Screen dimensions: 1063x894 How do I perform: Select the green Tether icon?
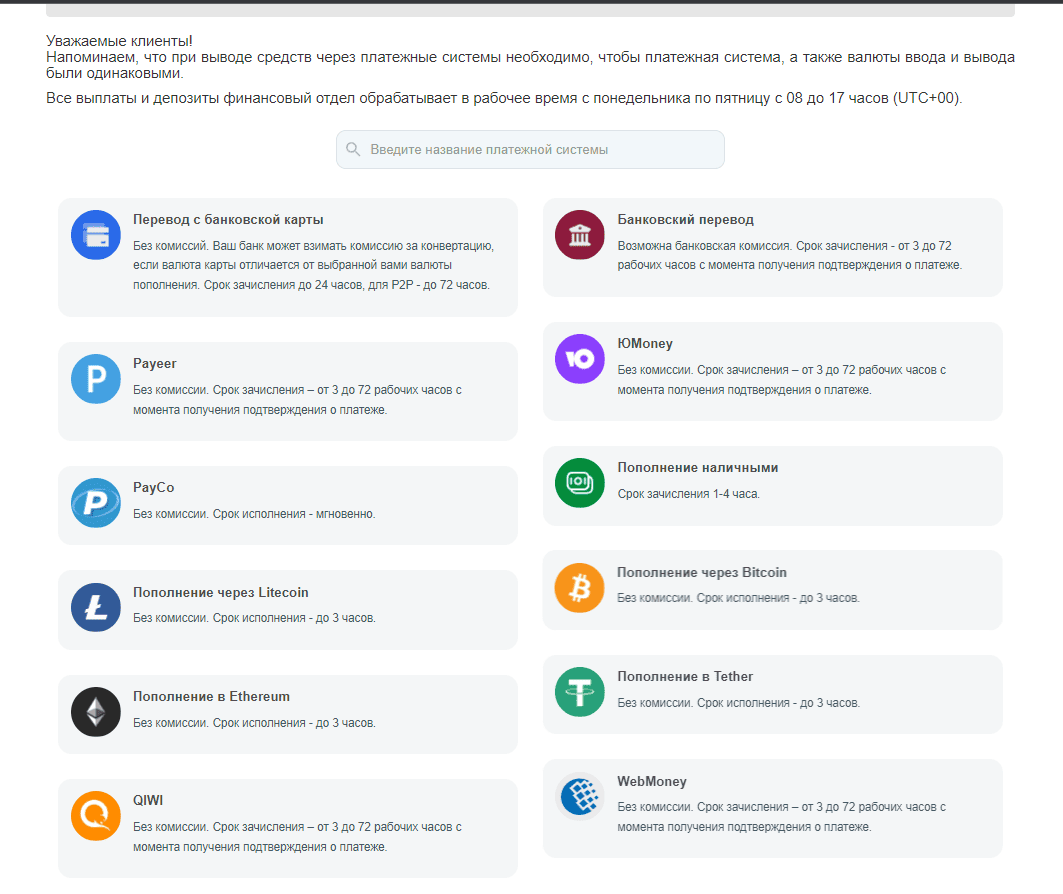pos(580,692)
